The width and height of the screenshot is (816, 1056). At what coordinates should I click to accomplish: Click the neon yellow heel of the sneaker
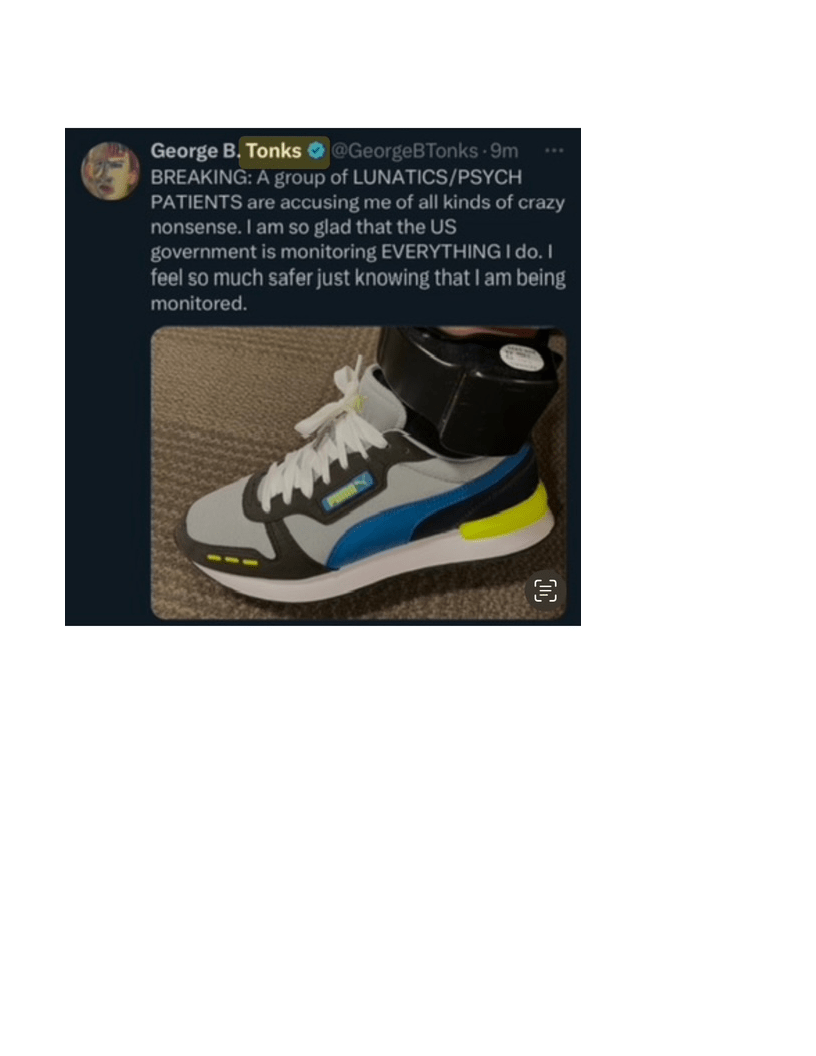(504, 513)
